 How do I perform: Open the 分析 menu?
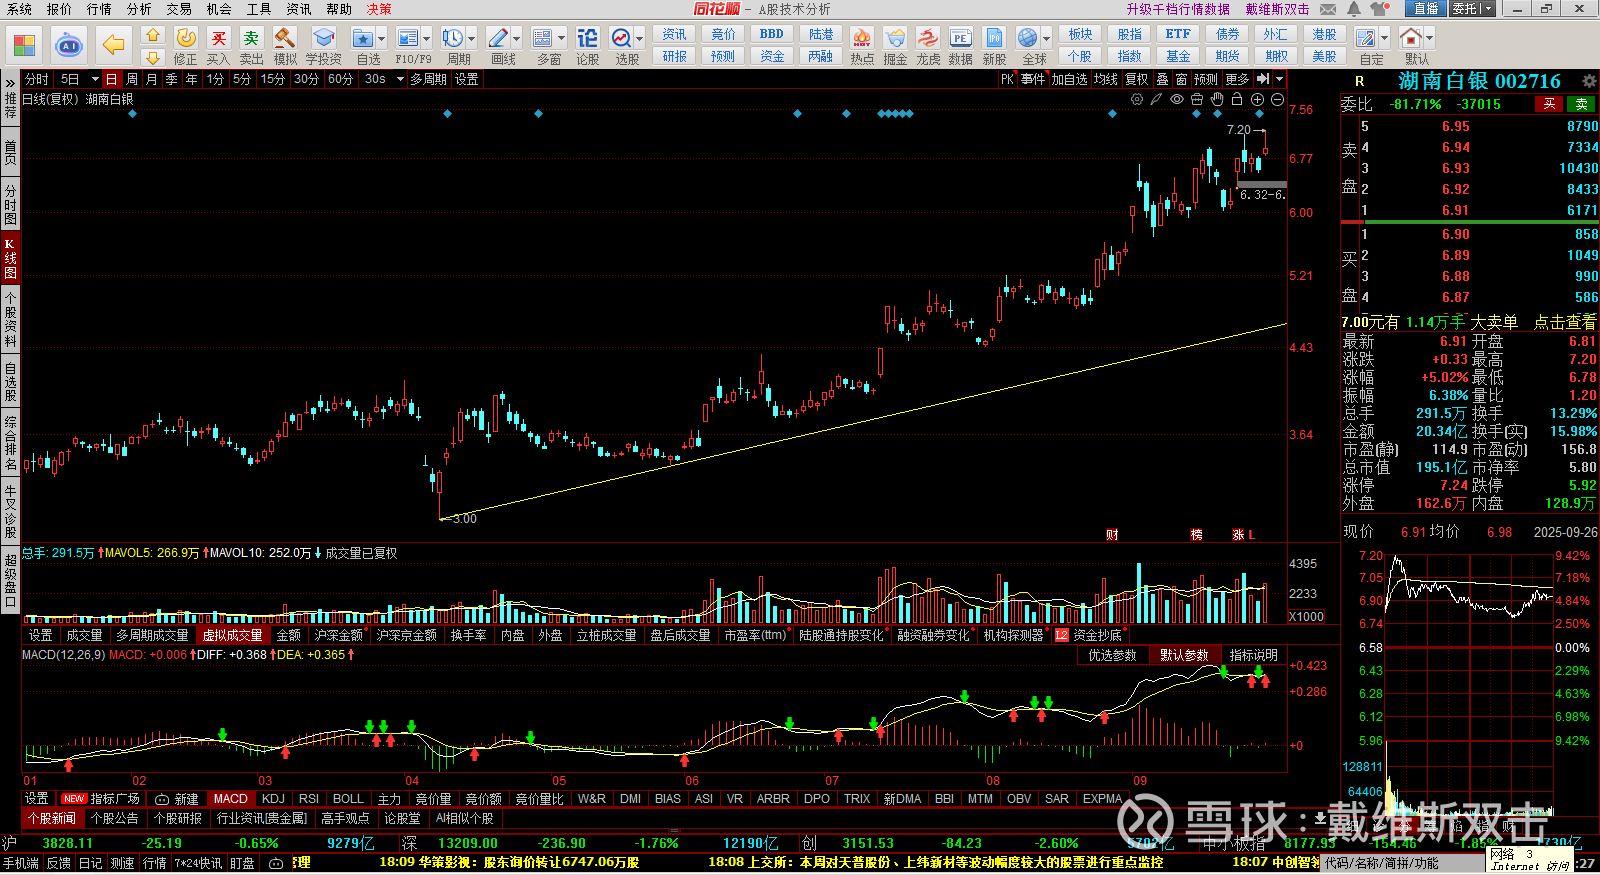pos(139,9)
